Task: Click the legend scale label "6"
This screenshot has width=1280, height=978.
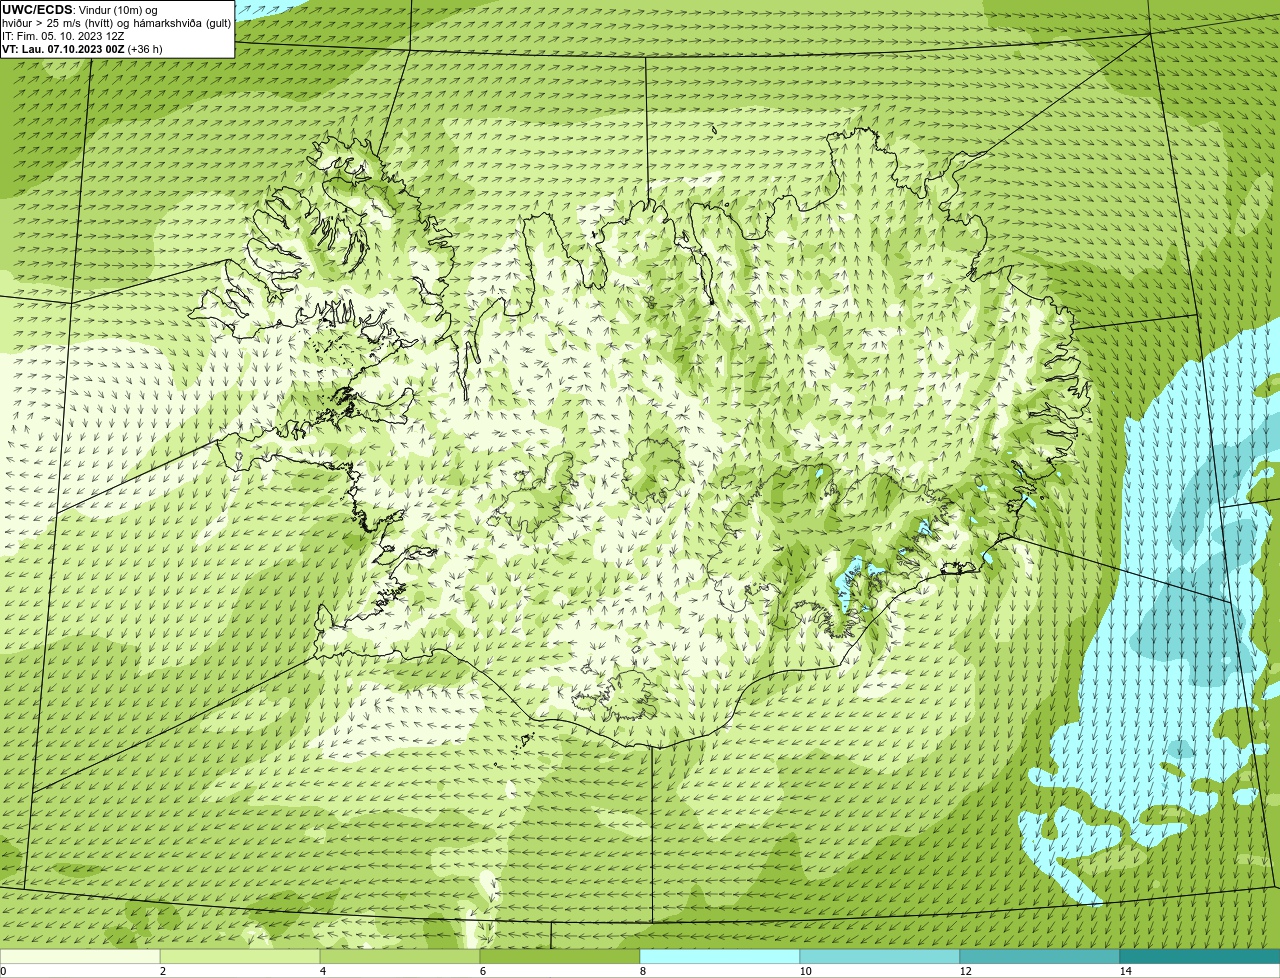Action: [x=482, y=971]
